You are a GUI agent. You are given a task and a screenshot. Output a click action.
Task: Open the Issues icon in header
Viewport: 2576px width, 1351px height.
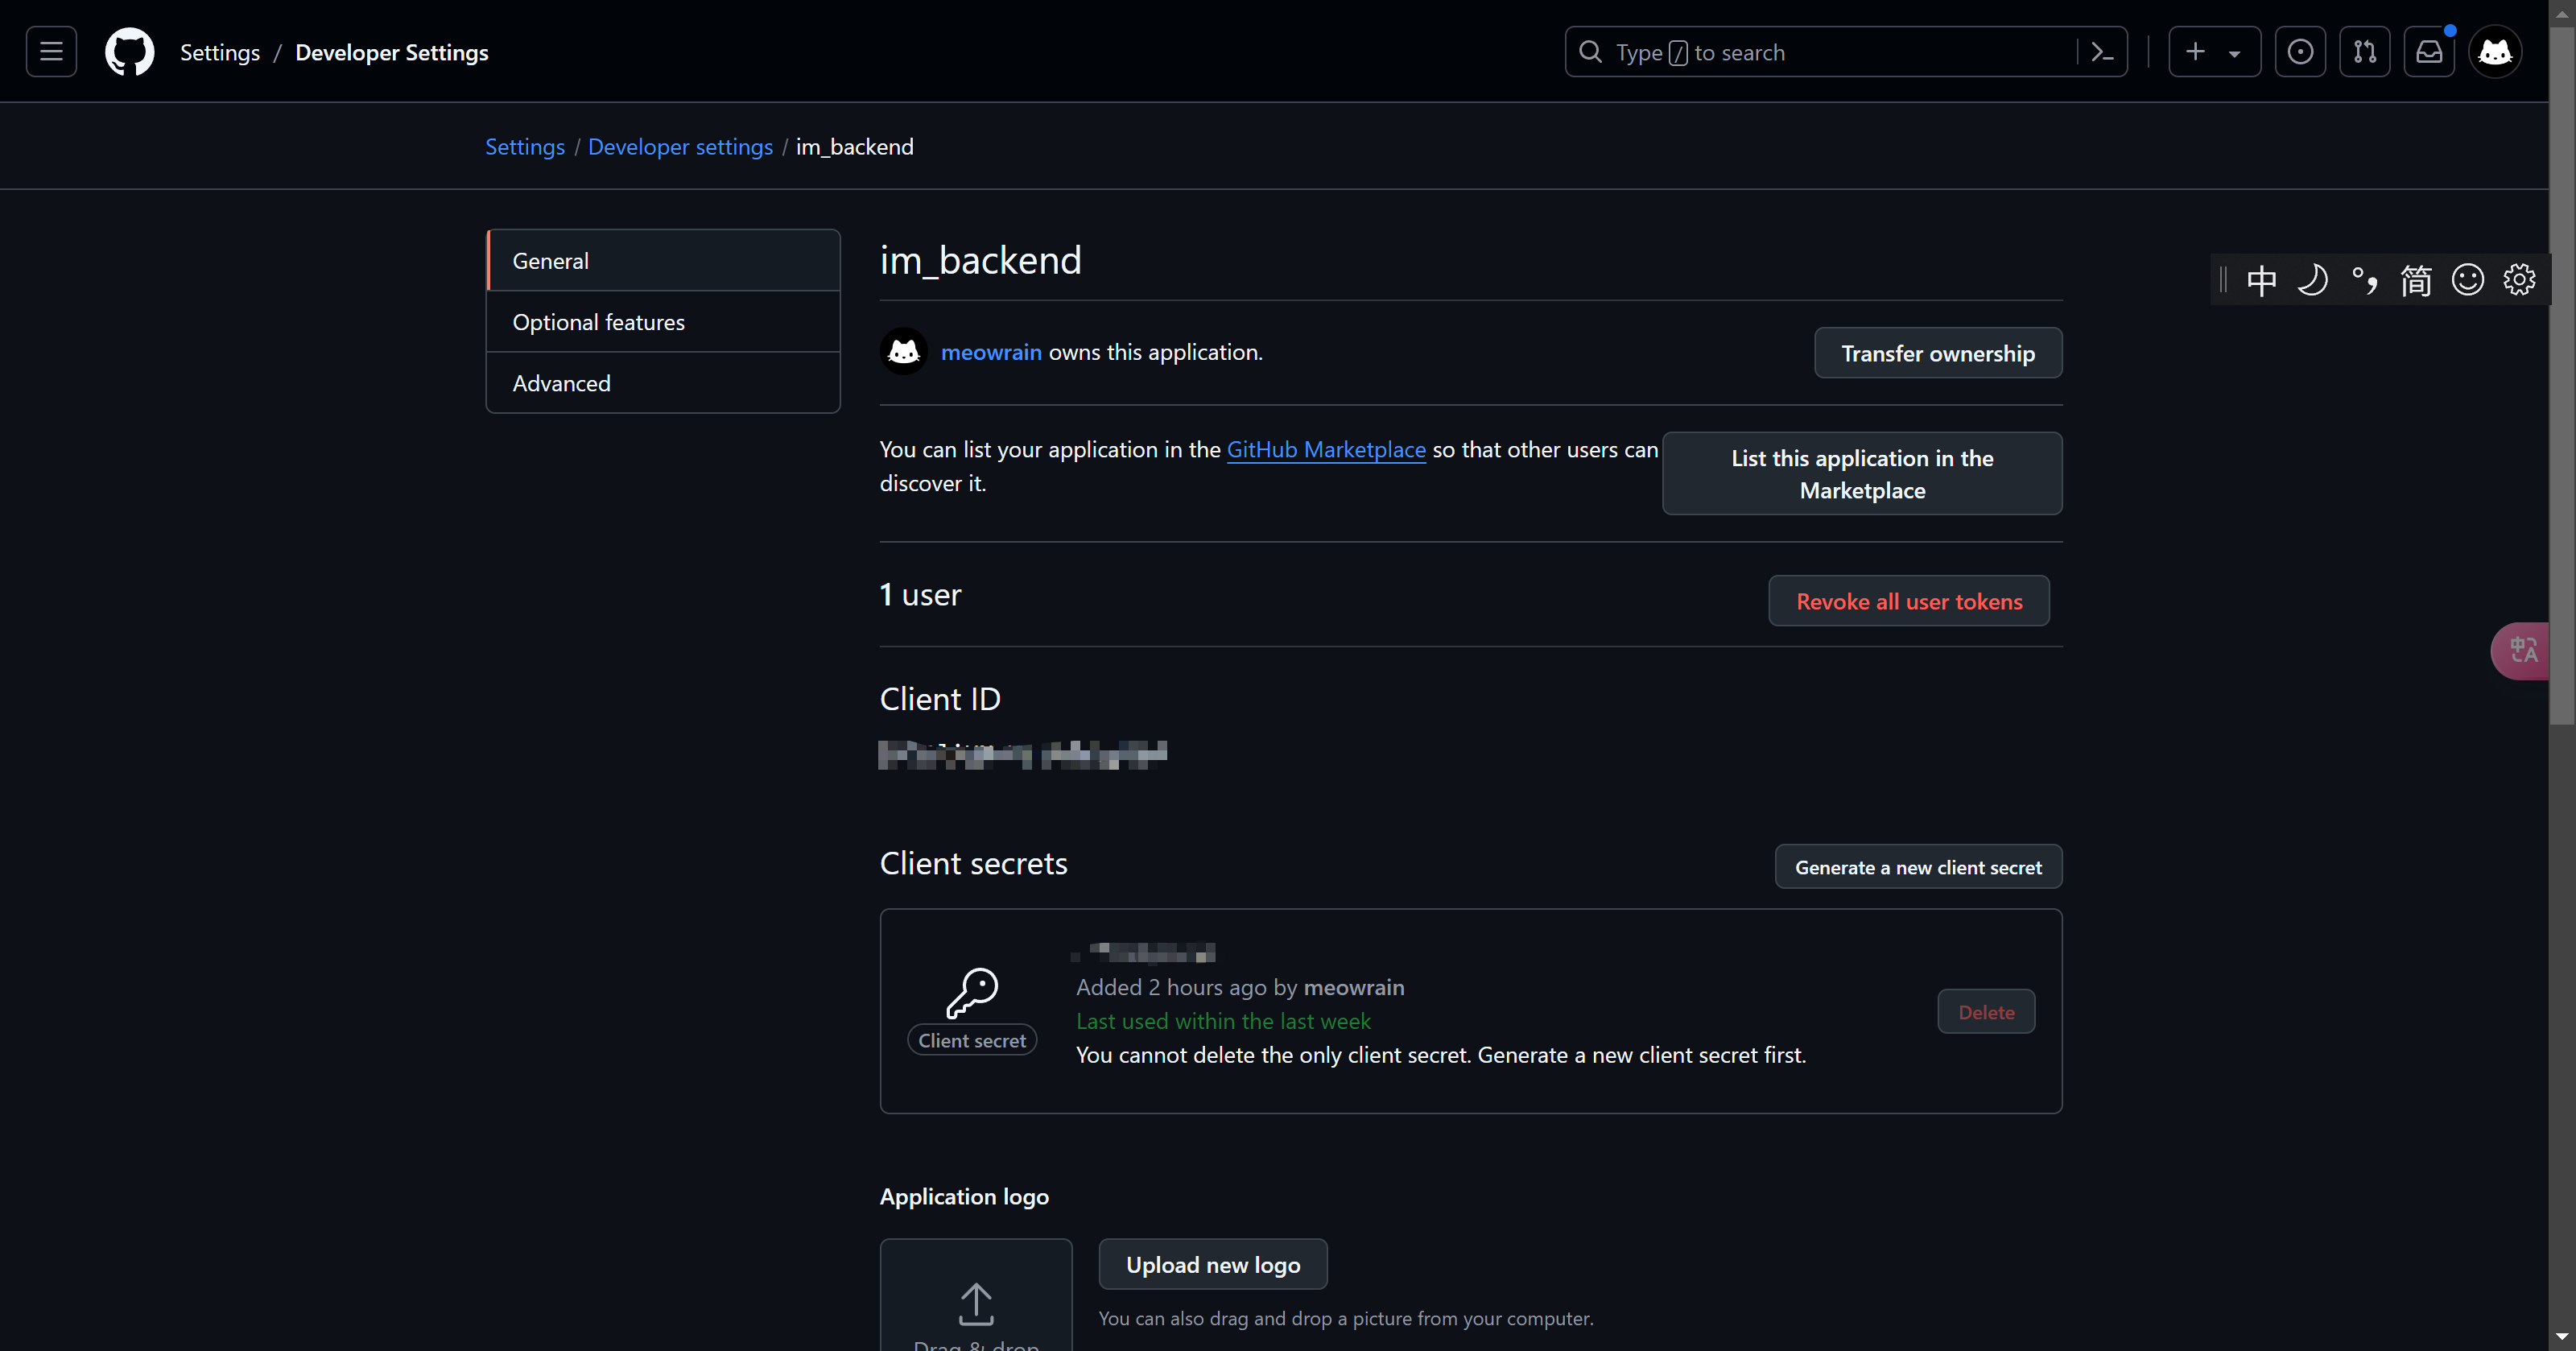pos(2299,52)
